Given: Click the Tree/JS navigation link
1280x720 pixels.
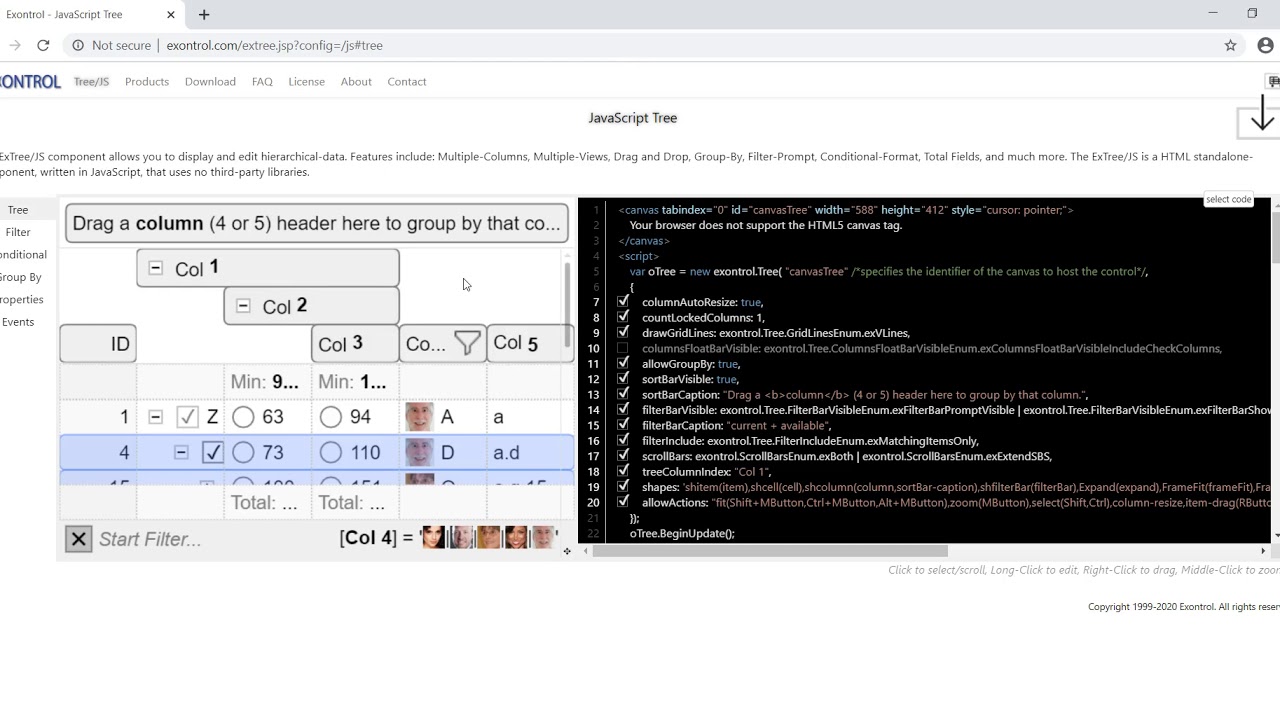Looking at the screenshot, I should click(x=91, y=82).
